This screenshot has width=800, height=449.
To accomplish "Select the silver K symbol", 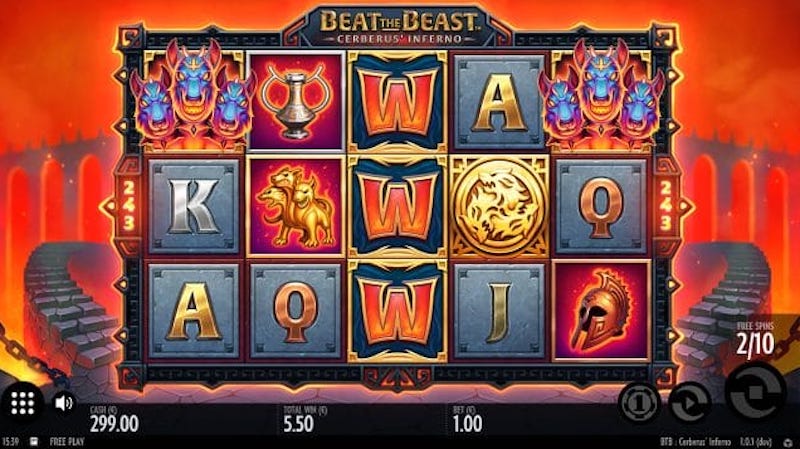I will 193,207.
